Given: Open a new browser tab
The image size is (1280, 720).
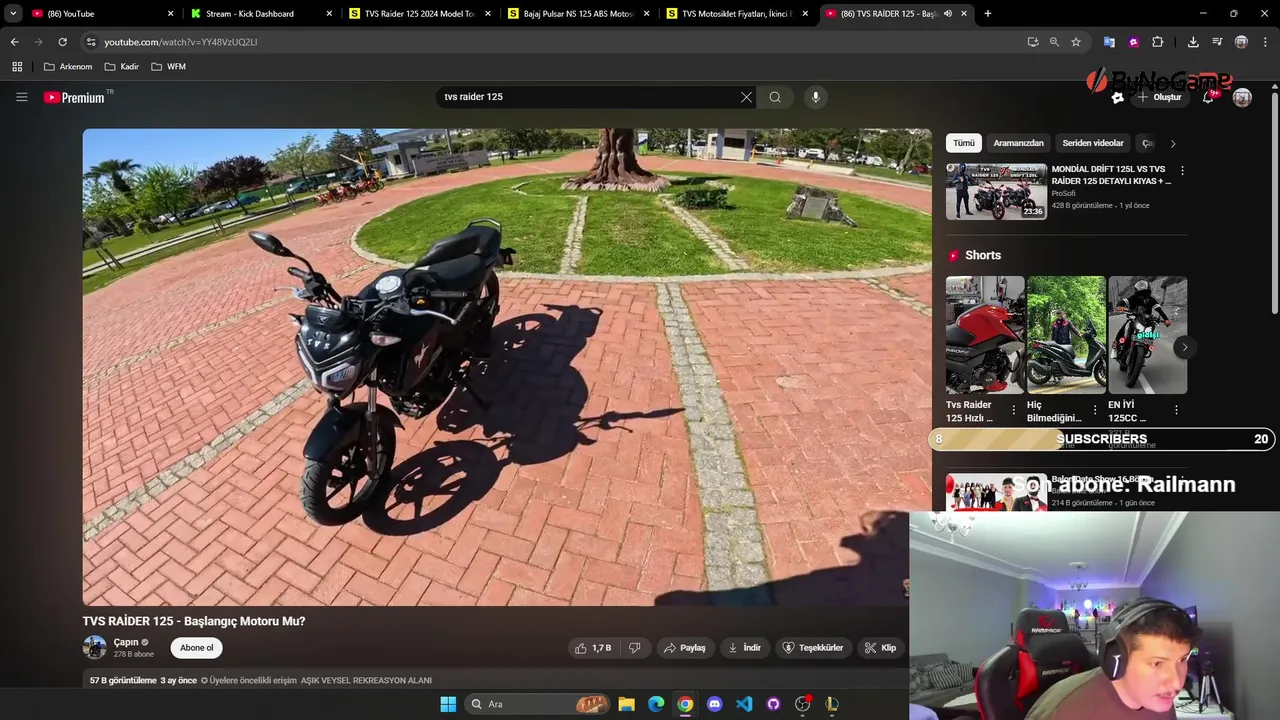Looking at the screenshot, I should 988,14.
